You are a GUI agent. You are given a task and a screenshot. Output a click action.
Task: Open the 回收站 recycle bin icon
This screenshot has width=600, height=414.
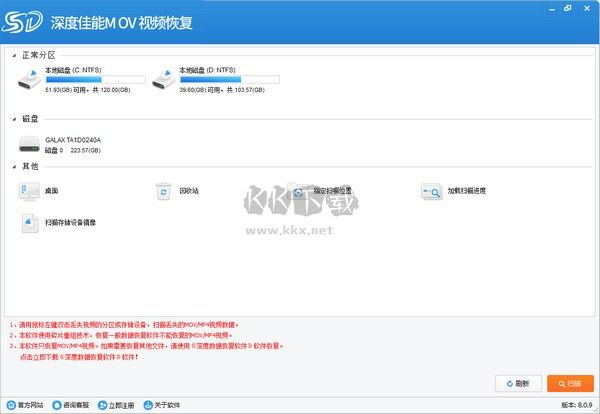pyautogui.click(x=164, y=191)
